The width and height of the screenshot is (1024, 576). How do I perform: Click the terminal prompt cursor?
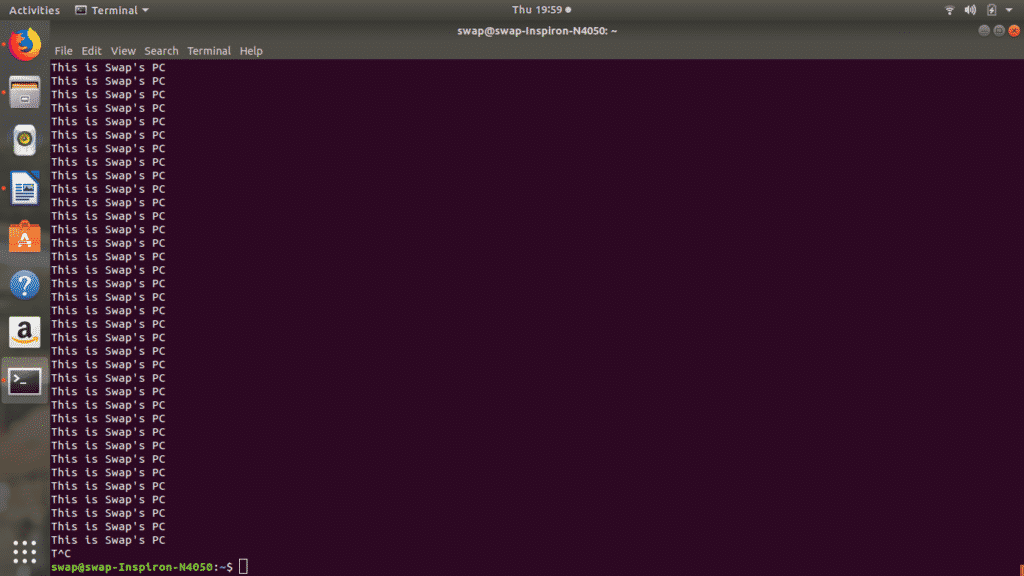tap(243, 567)
